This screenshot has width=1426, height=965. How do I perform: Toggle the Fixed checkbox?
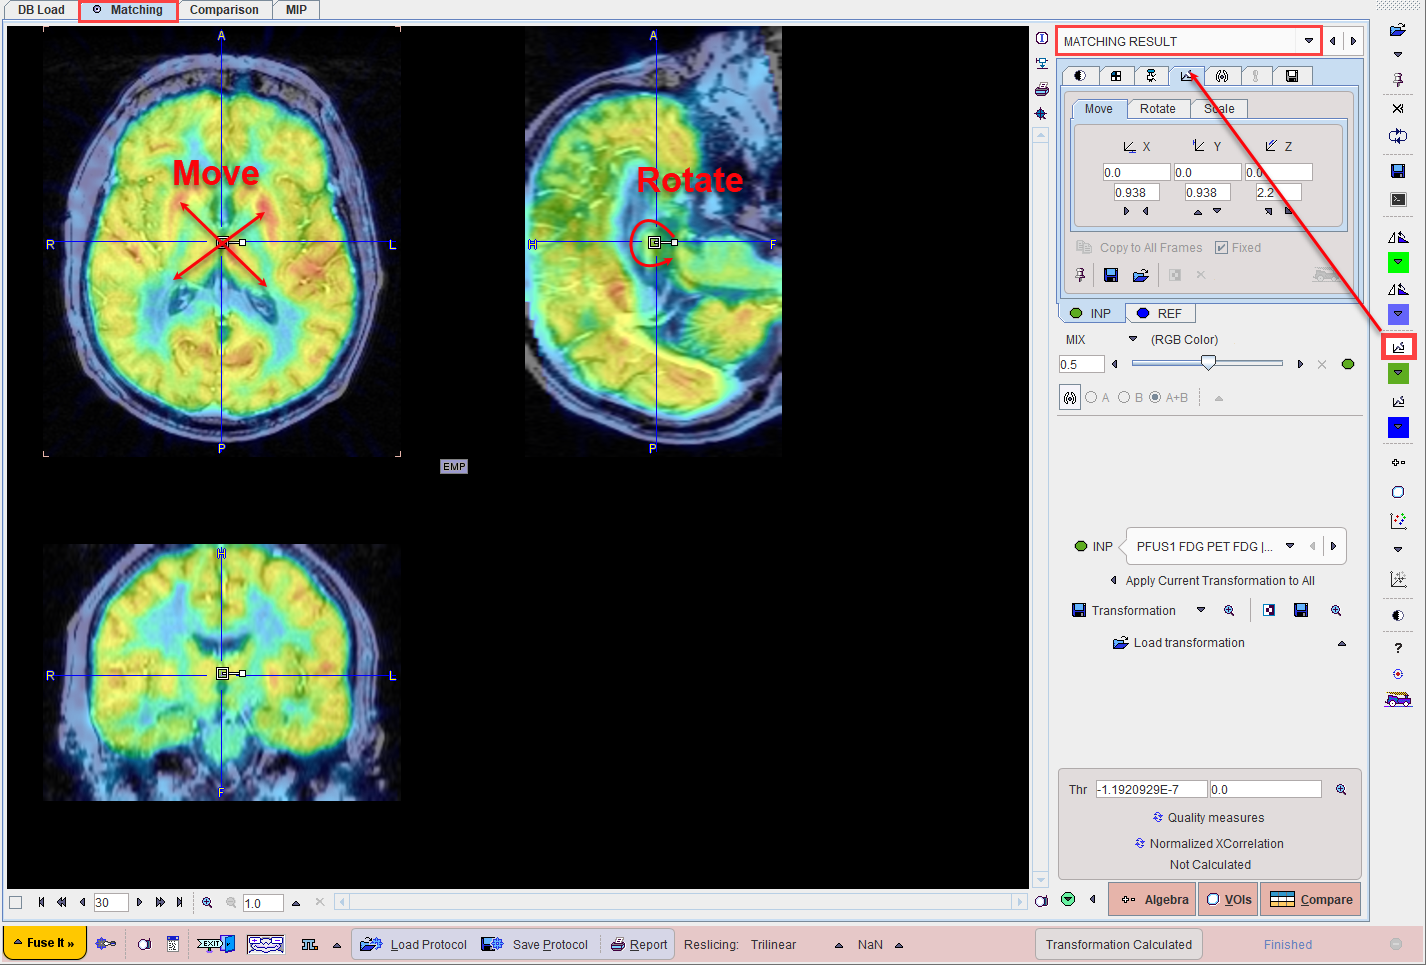1221,248
